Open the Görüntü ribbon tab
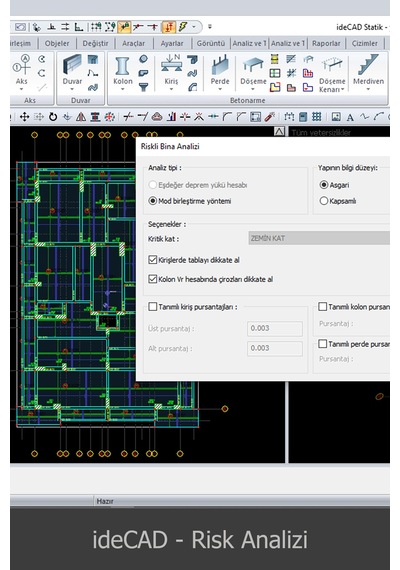The width and height of the screenshot is (400, 570). (211, 43)
